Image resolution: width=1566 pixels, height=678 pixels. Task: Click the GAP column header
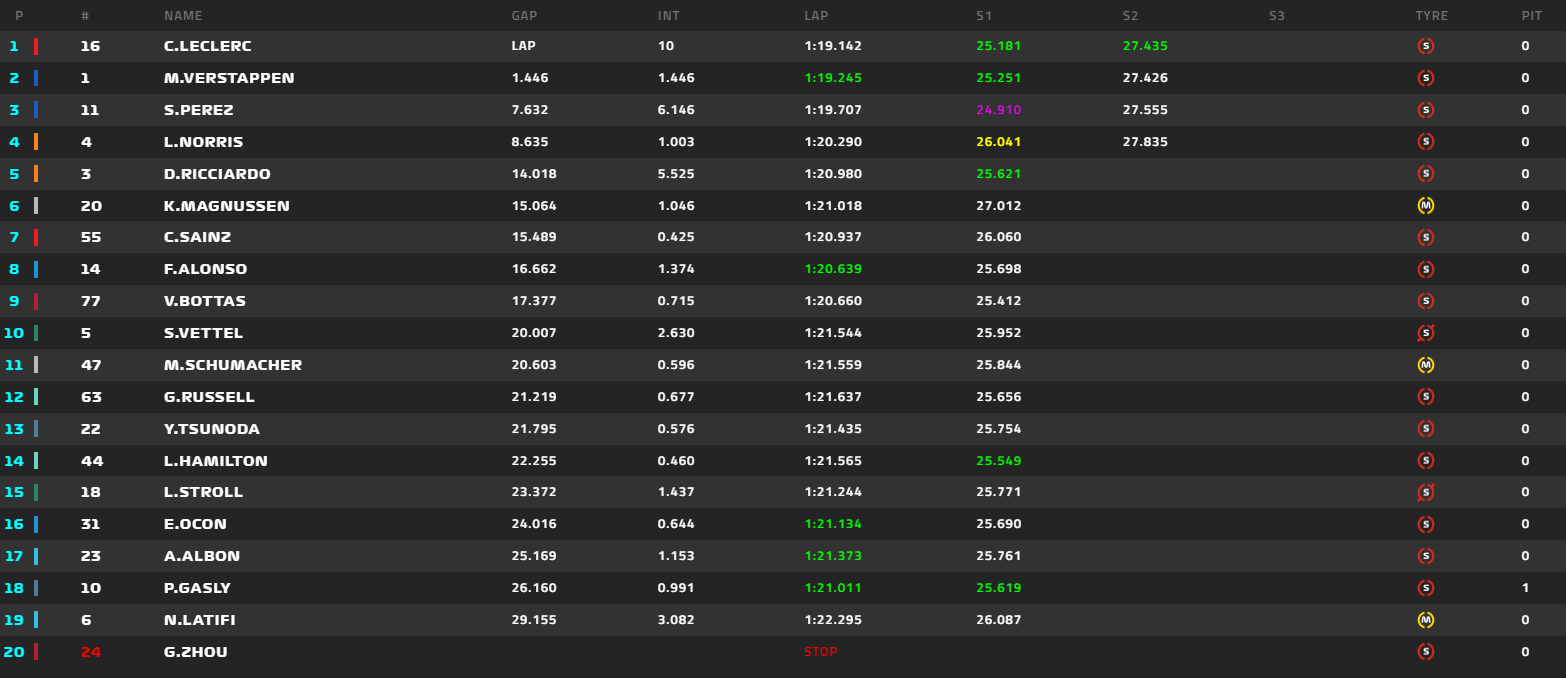coord(525,16)
